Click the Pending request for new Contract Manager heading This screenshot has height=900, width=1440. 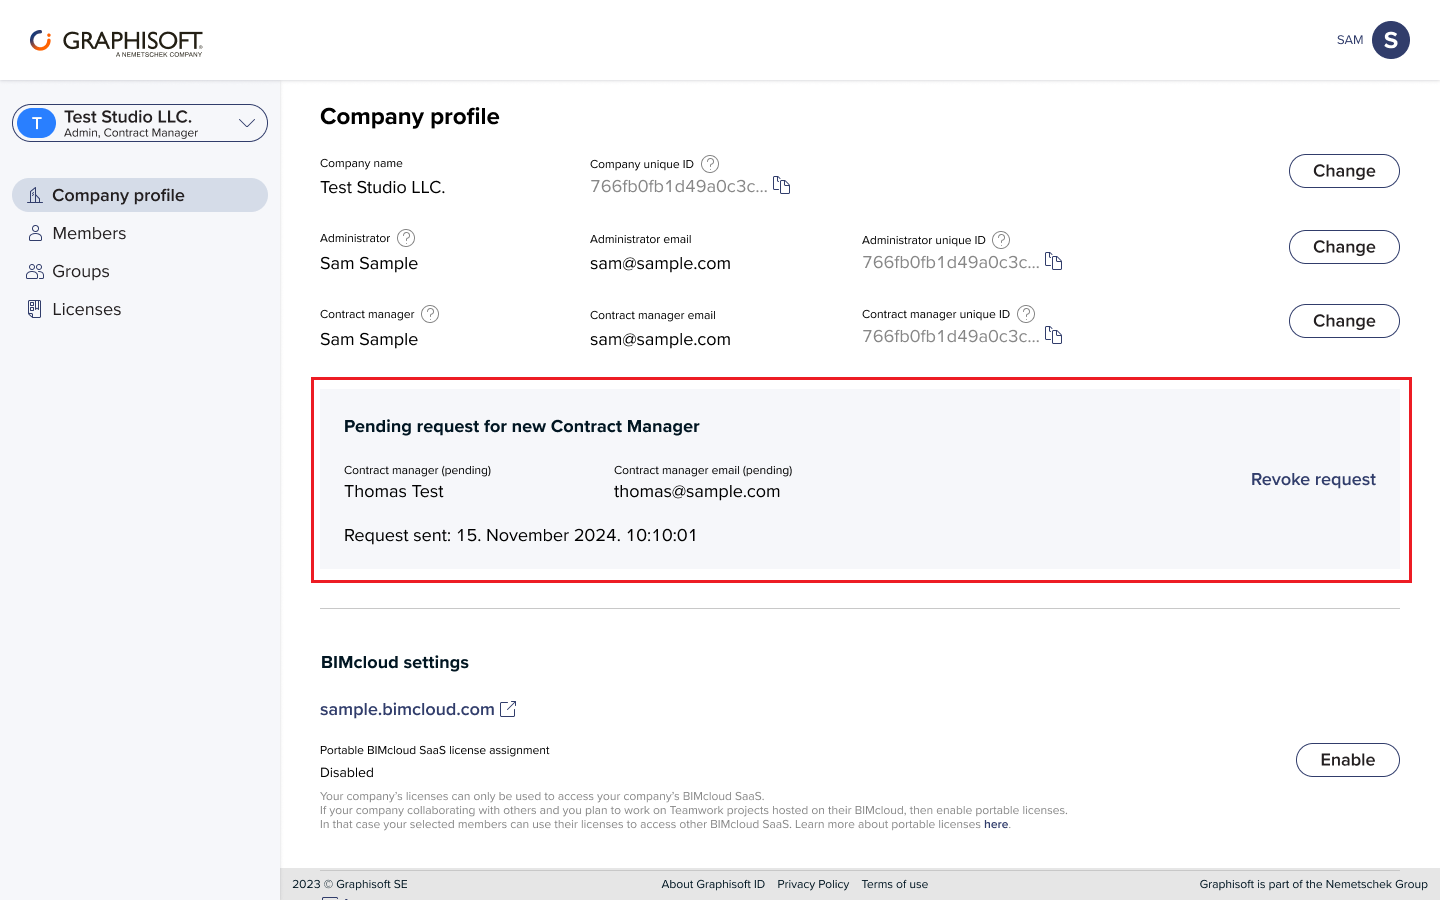tap(522, 426)
